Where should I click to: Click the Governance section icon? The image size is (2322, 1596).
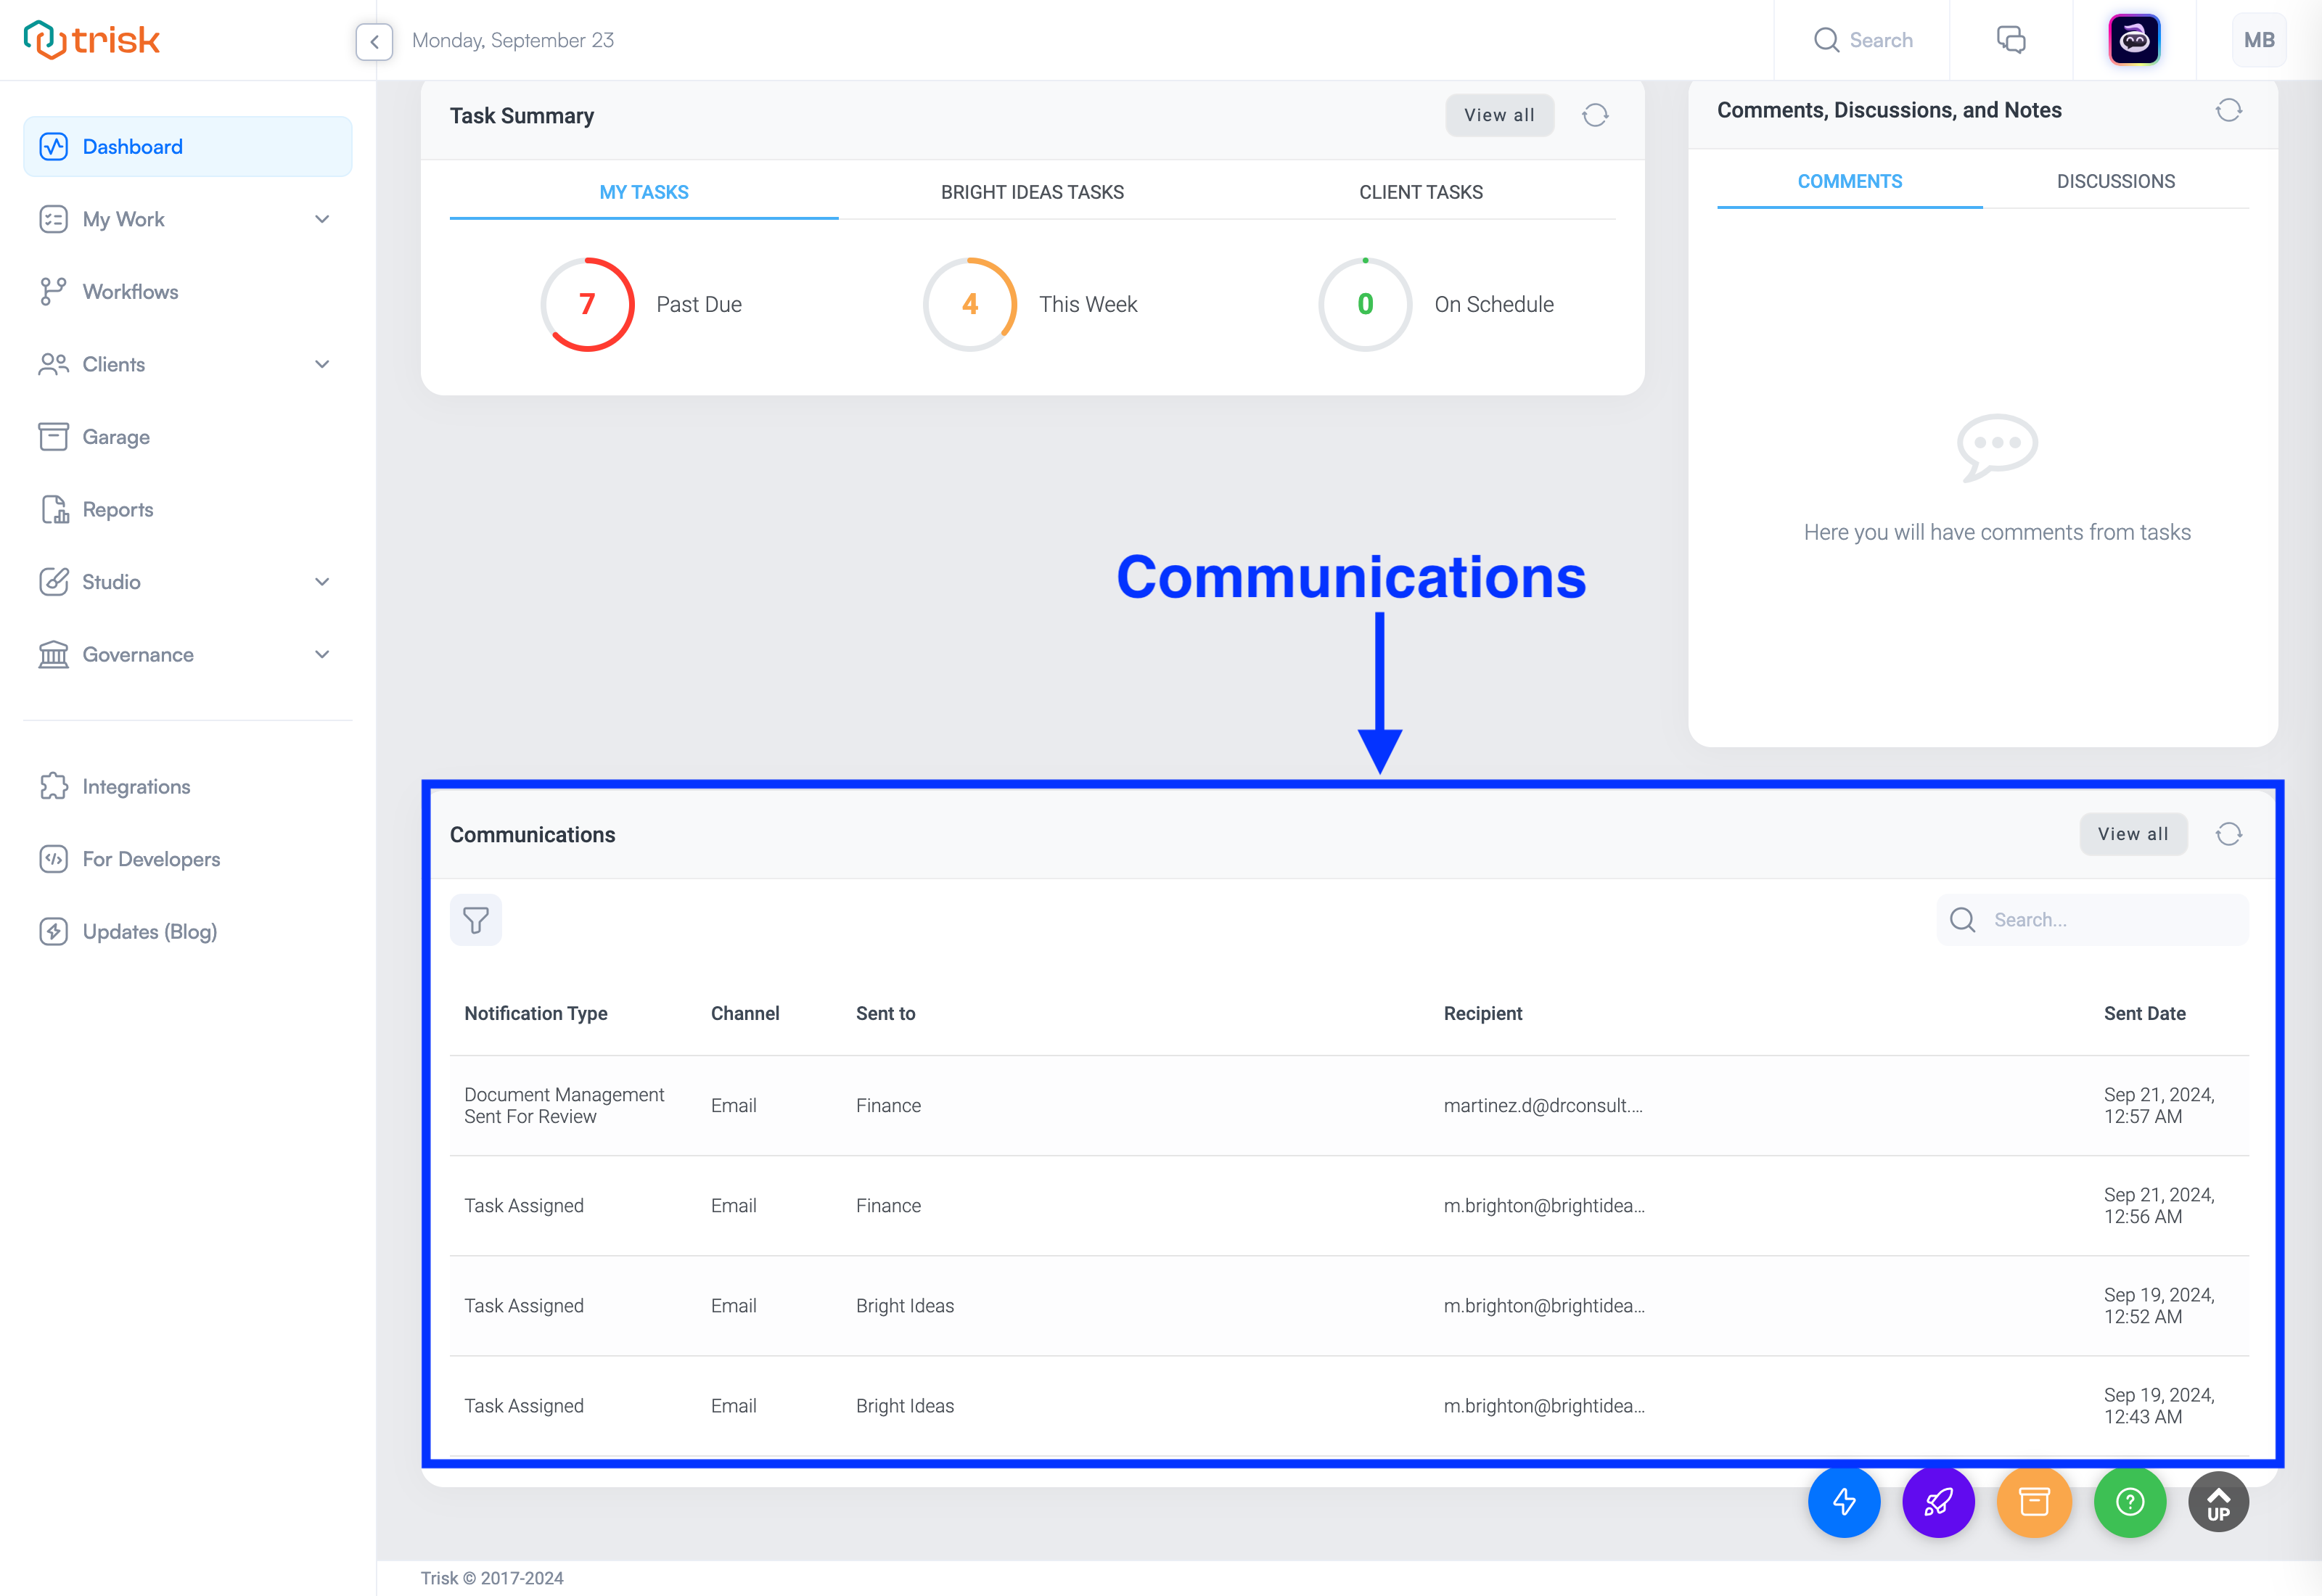tap(52, 654)
